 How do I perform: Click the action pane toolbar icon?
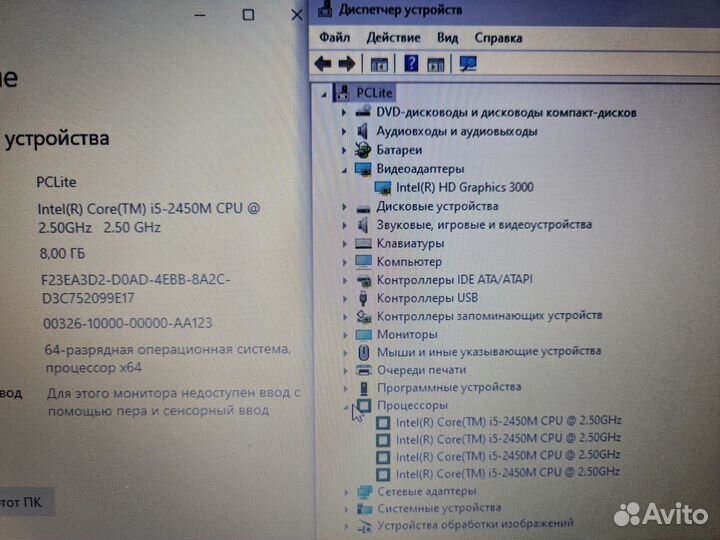point(436,64)
